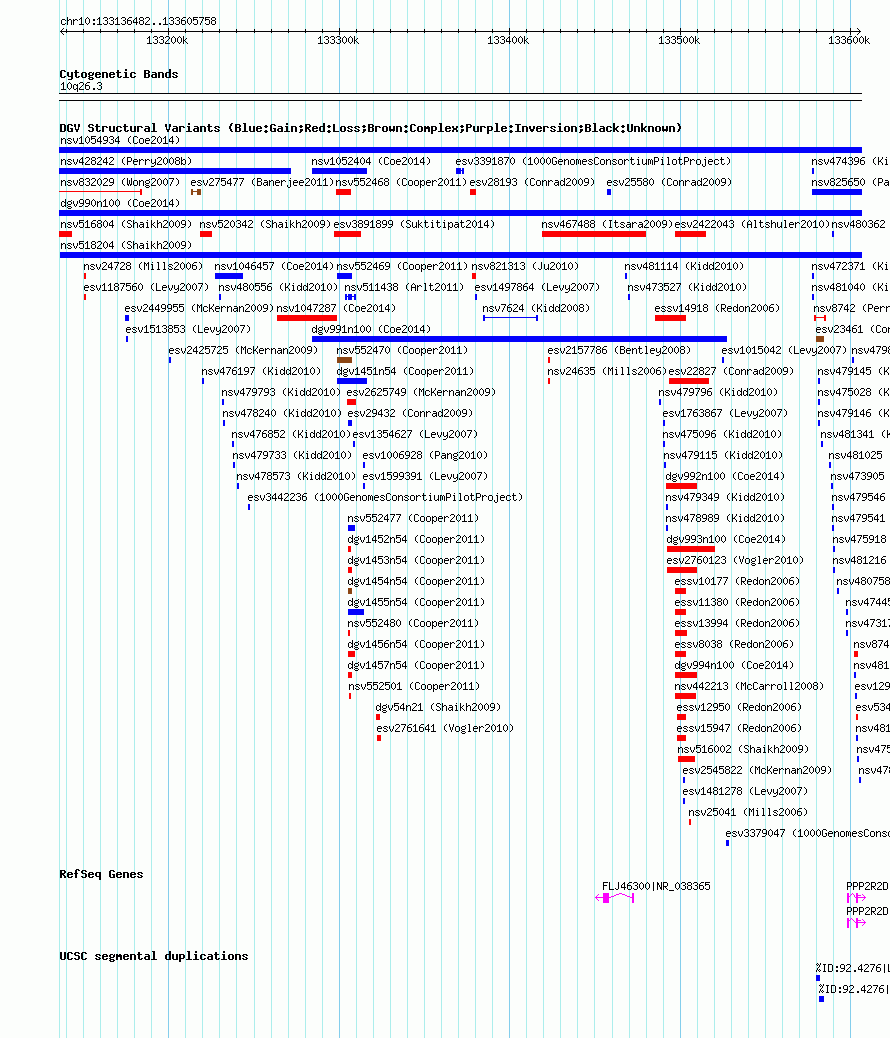Click esv275477 (Banerjee2011) brown complex glyph
The height and width of the screenshot is (1038, 890).
[196, 192]
